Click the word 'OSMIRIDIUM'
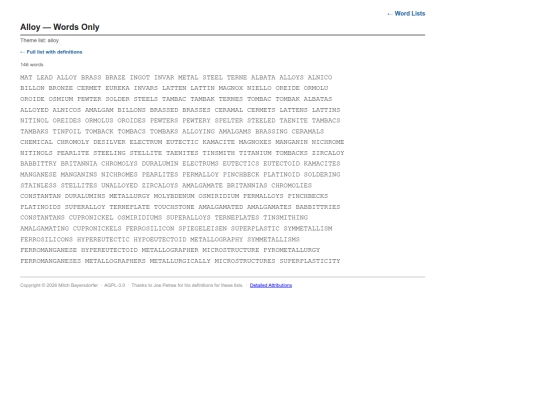This screenshot has width=540, height=405. point(219,196)
